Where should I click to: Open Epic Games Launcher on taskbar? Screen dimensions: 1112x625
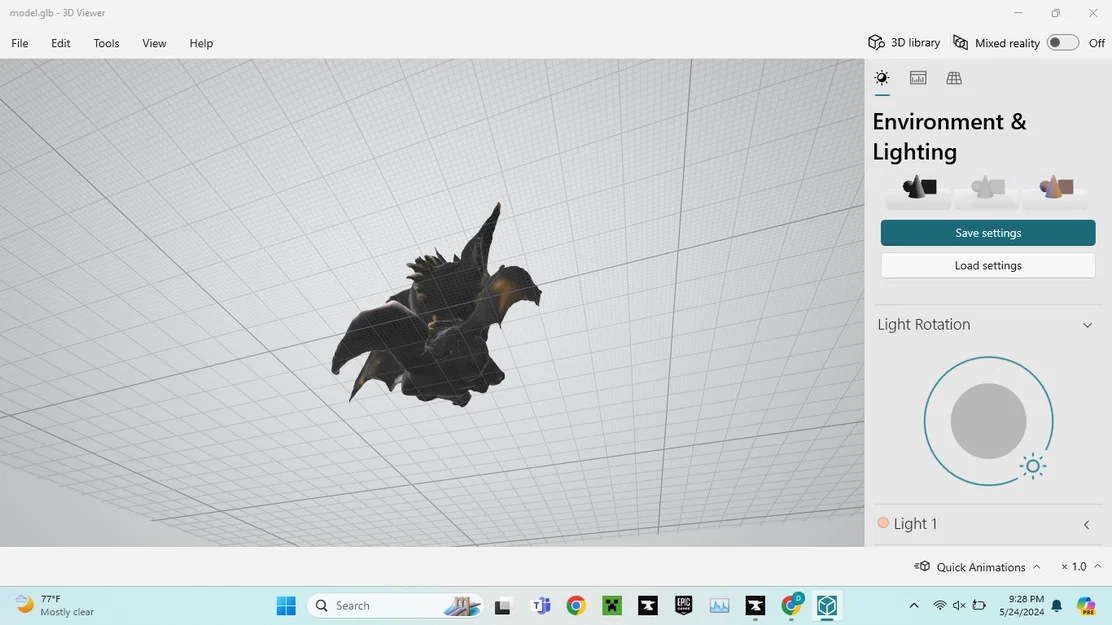[x=684, y=606]
